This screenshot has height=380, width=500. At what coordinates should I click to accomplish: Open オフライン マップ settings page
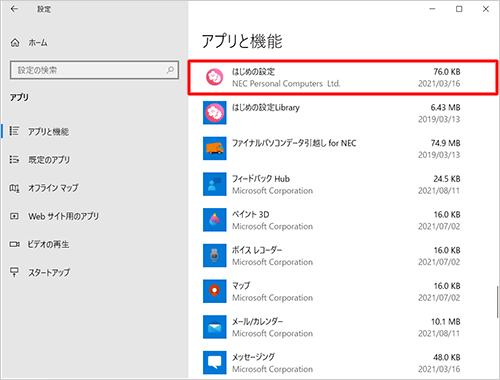pos(53,188)
